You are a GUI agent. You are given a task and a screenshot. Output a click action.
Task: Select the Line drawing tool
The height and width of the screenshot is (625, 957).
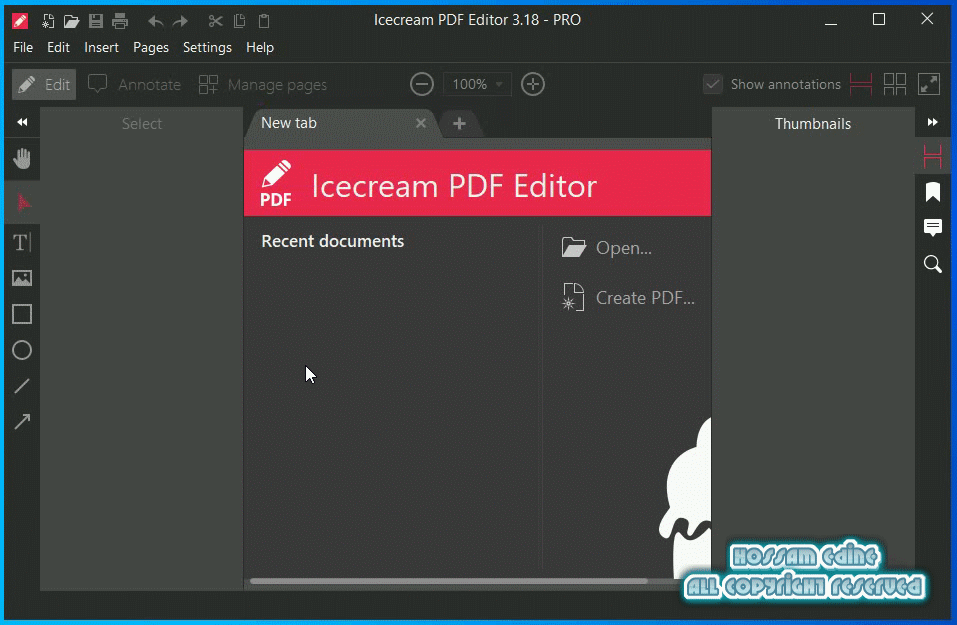[22, 386]
